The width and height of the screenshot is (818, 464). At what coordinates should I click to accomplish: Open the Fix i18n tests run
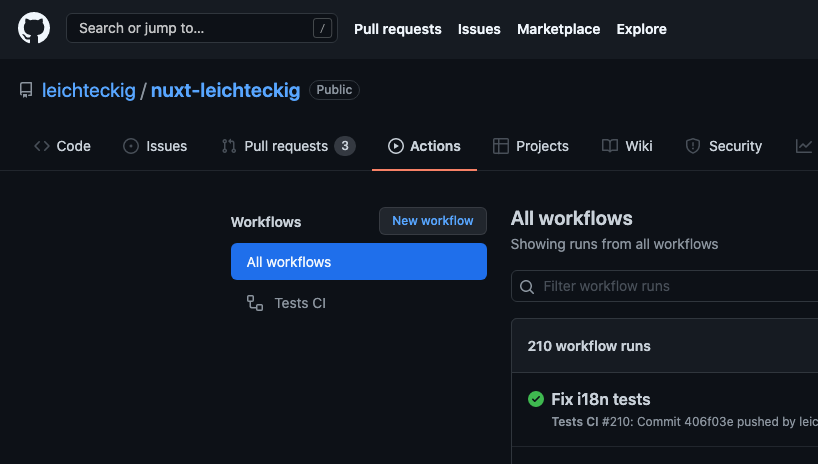tap(600, 399)
